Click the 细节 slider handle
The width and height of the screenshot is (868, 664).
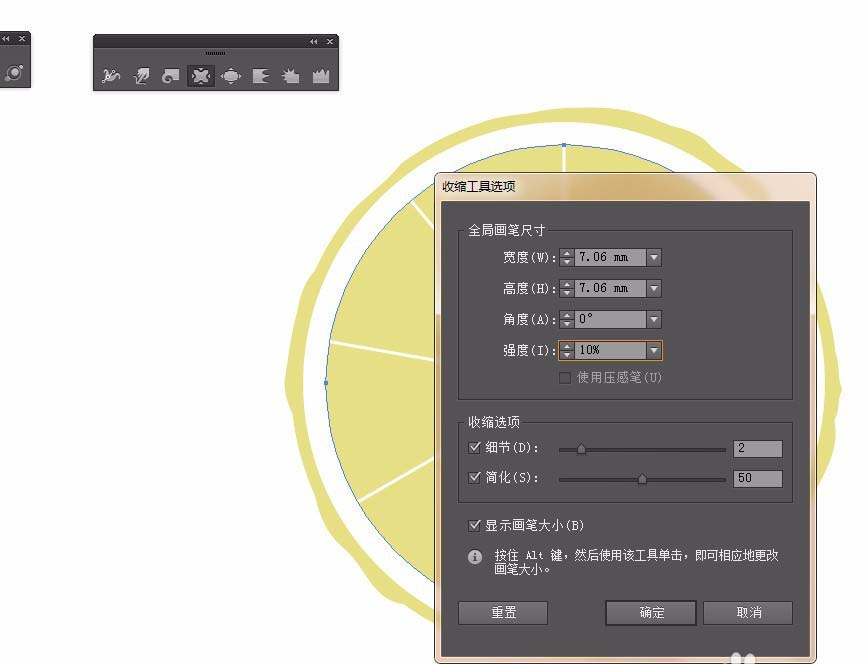[x=581, y=449]
